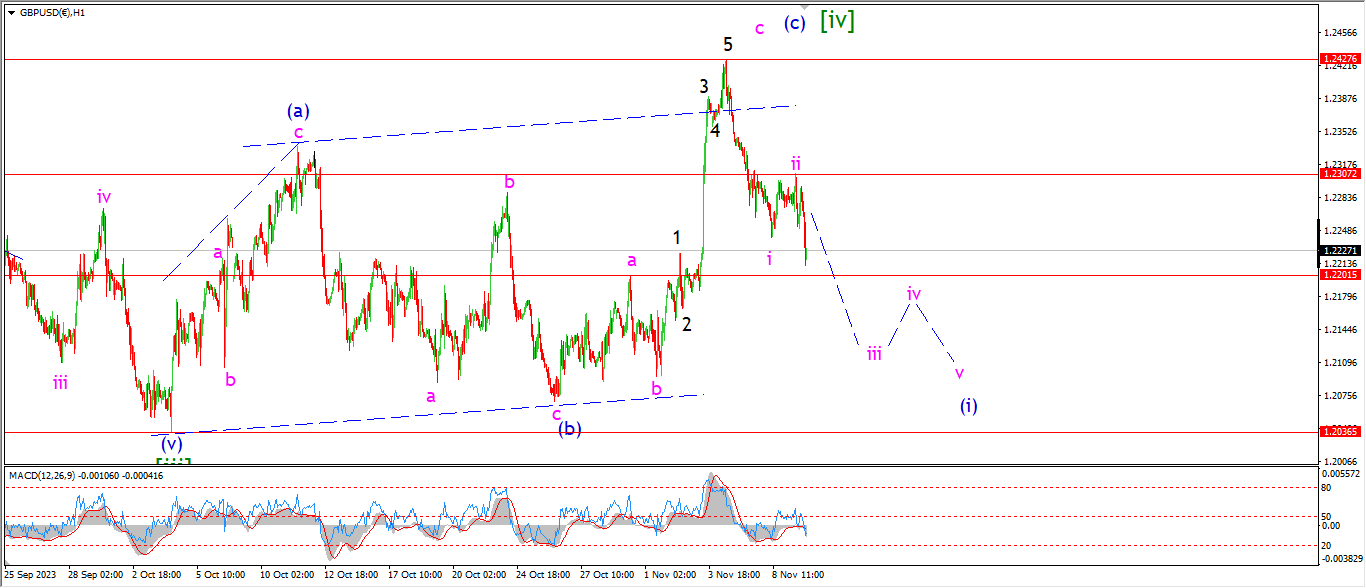Image resolution: width=1366 pixels, height=588 pixels.
Task: Click the gray chart shift triangle marker
Action: [x=805, y=5]
